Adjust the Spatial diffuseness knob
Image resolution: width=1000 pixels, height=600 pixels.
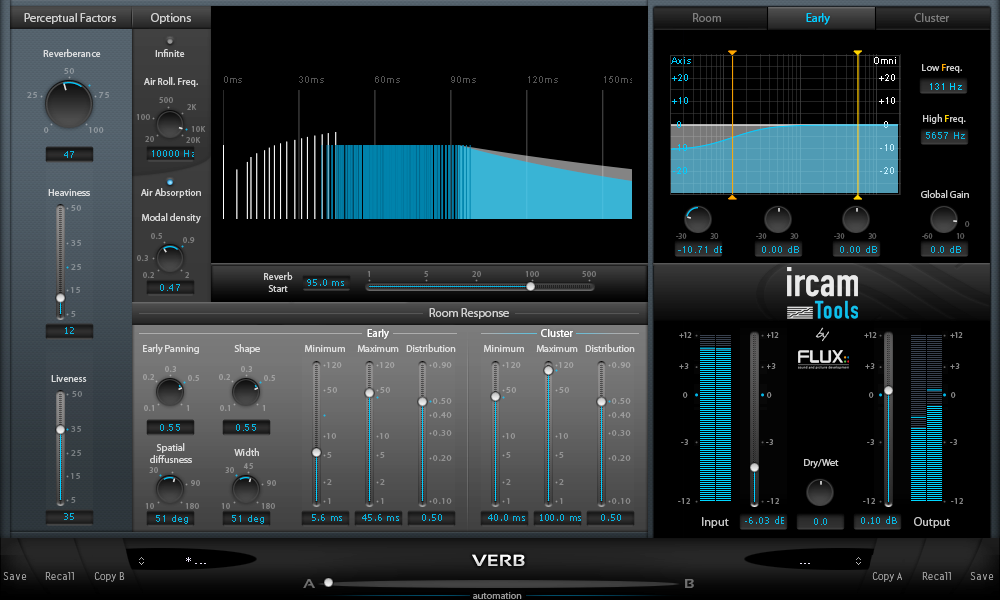coord(169,488)
